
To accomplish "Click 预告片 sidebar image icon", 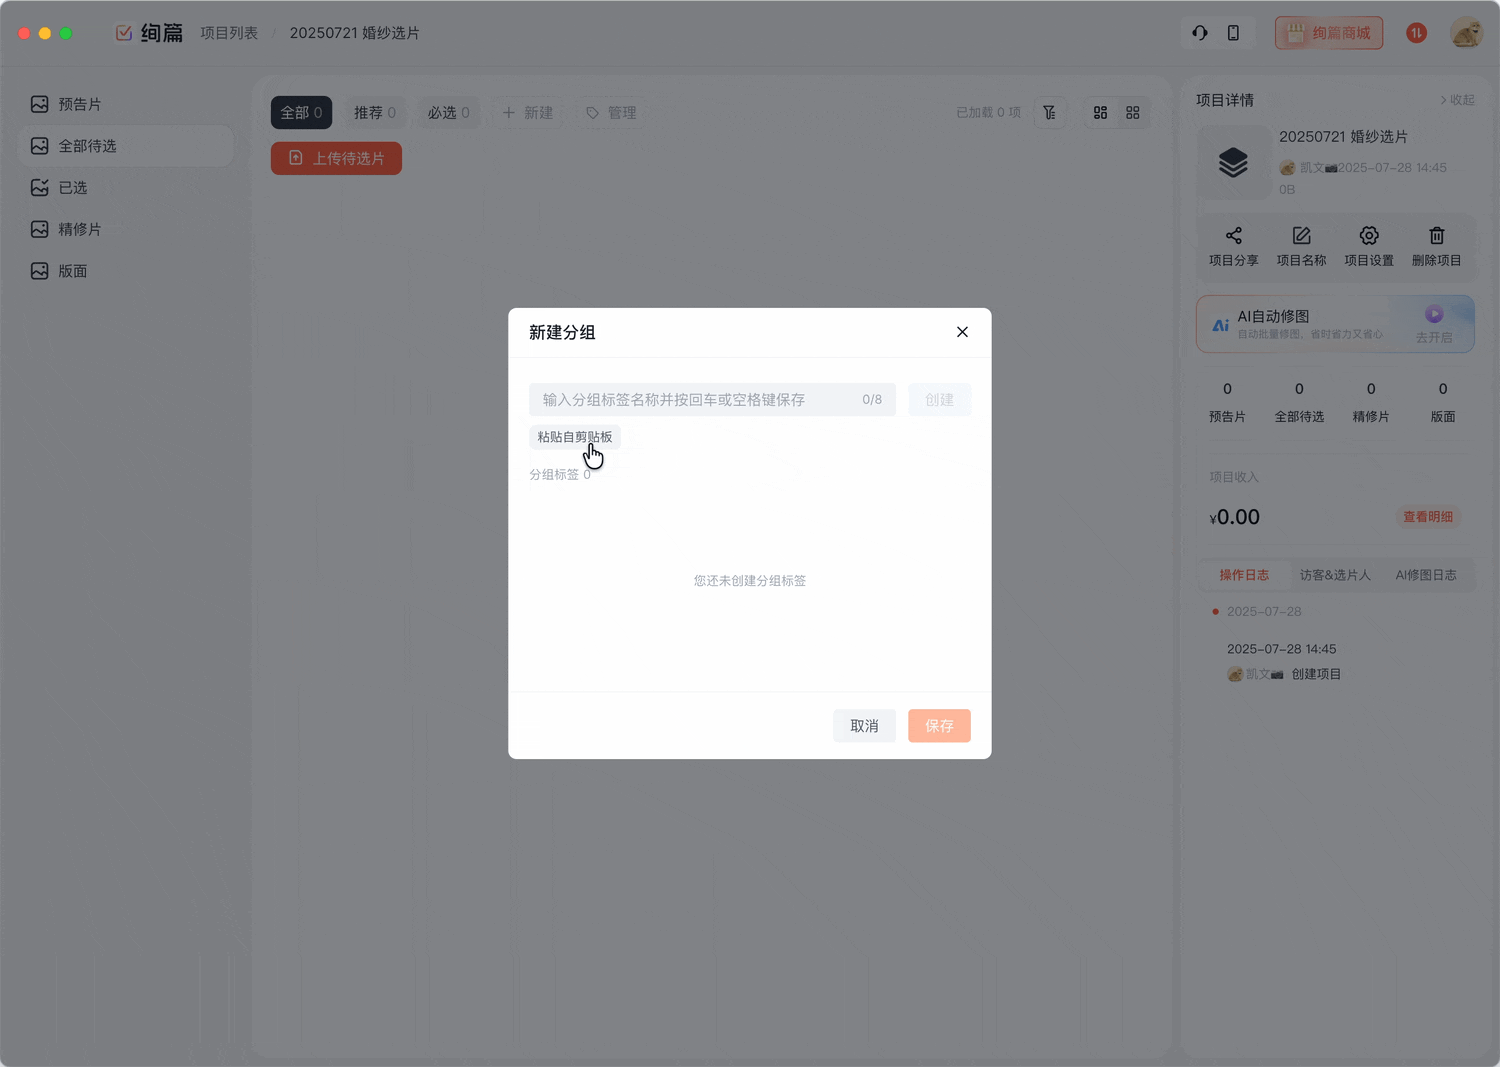I will pos(39,104).
